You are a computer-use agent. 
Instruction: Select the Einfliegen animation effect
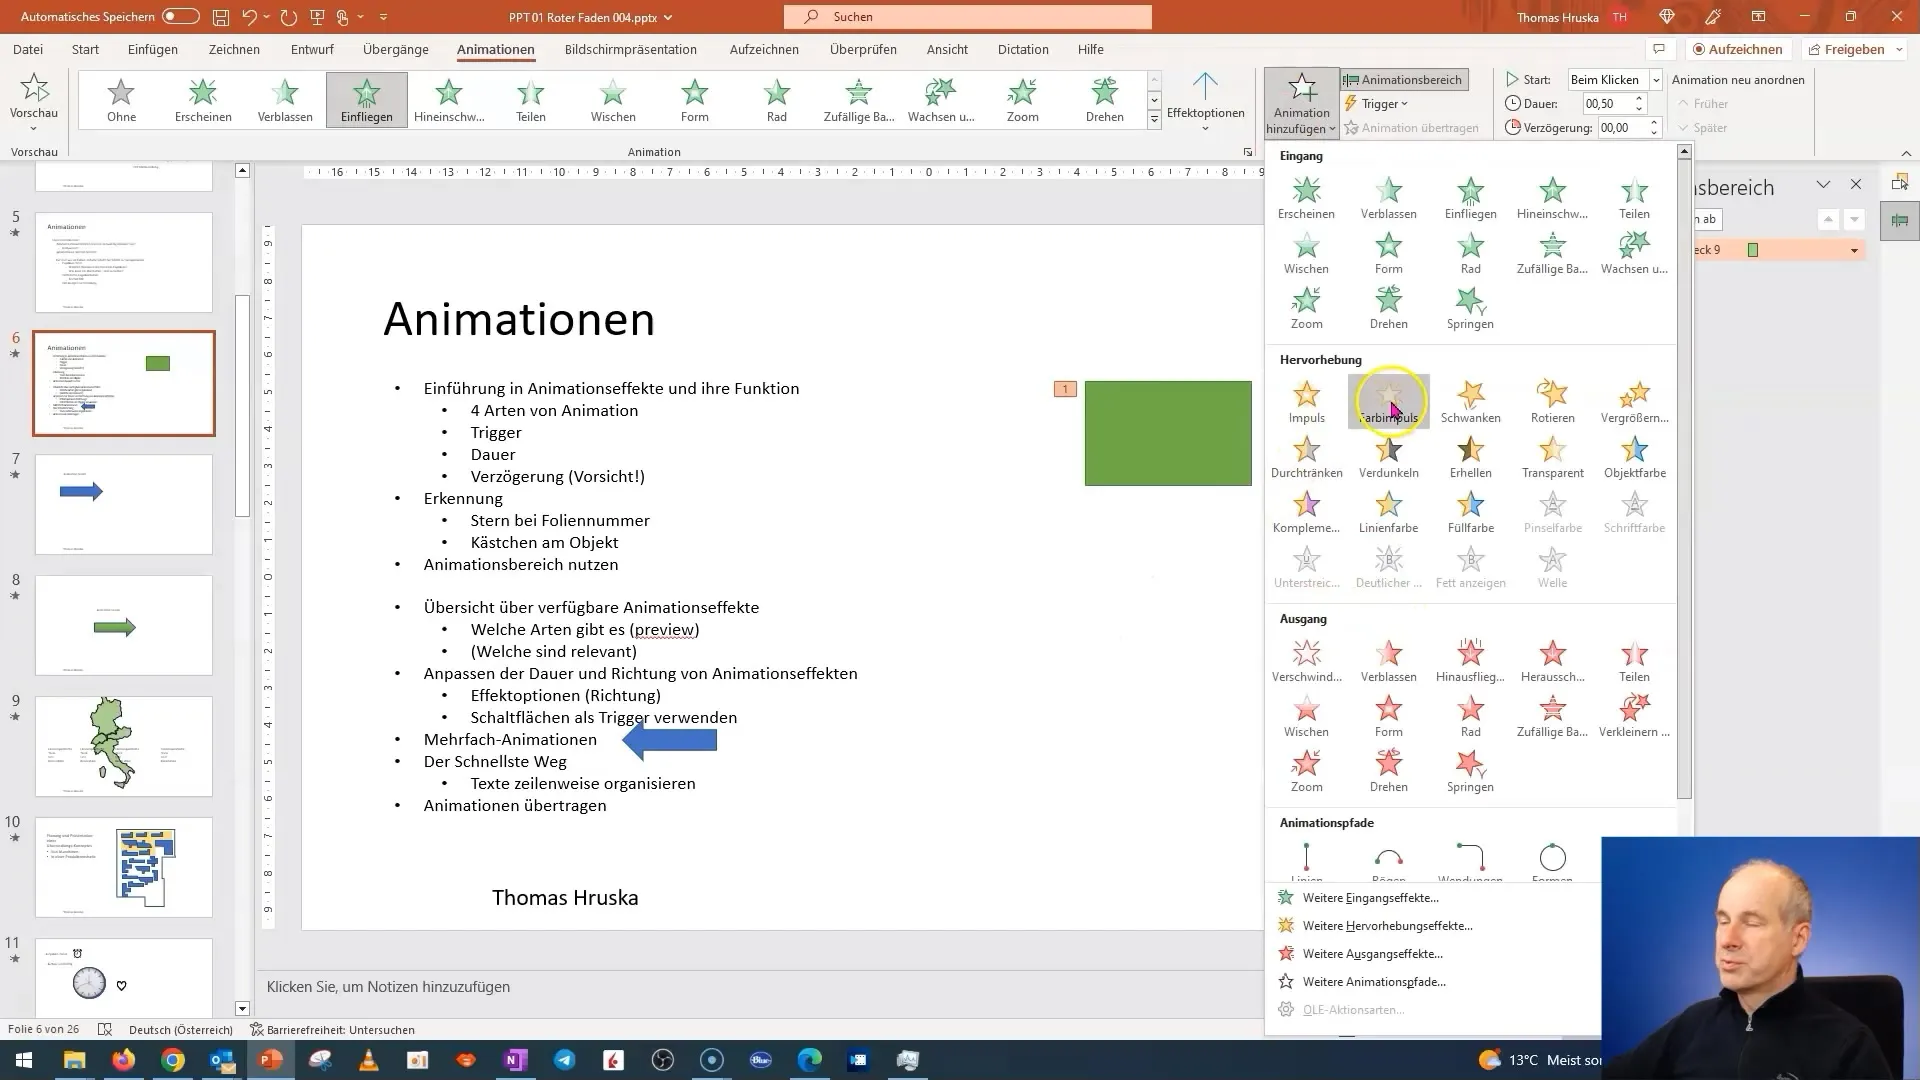(1470, 195)
